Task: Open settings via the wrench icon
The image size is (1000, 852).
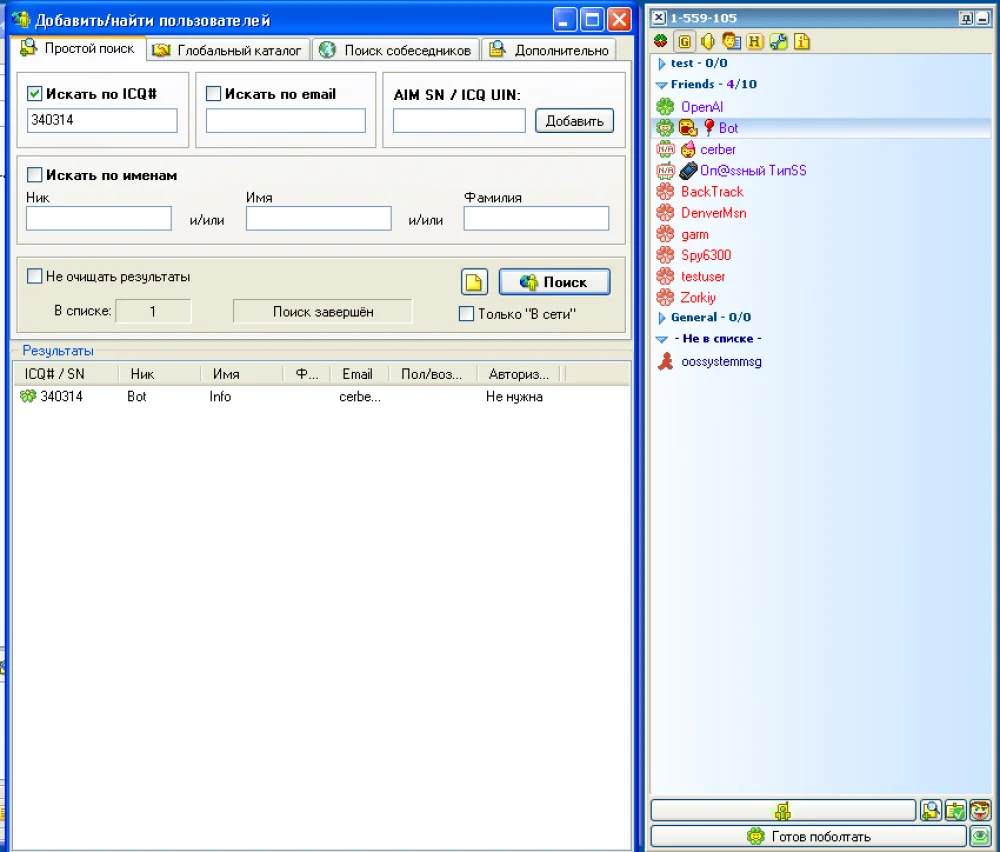Action: (778, 42)
